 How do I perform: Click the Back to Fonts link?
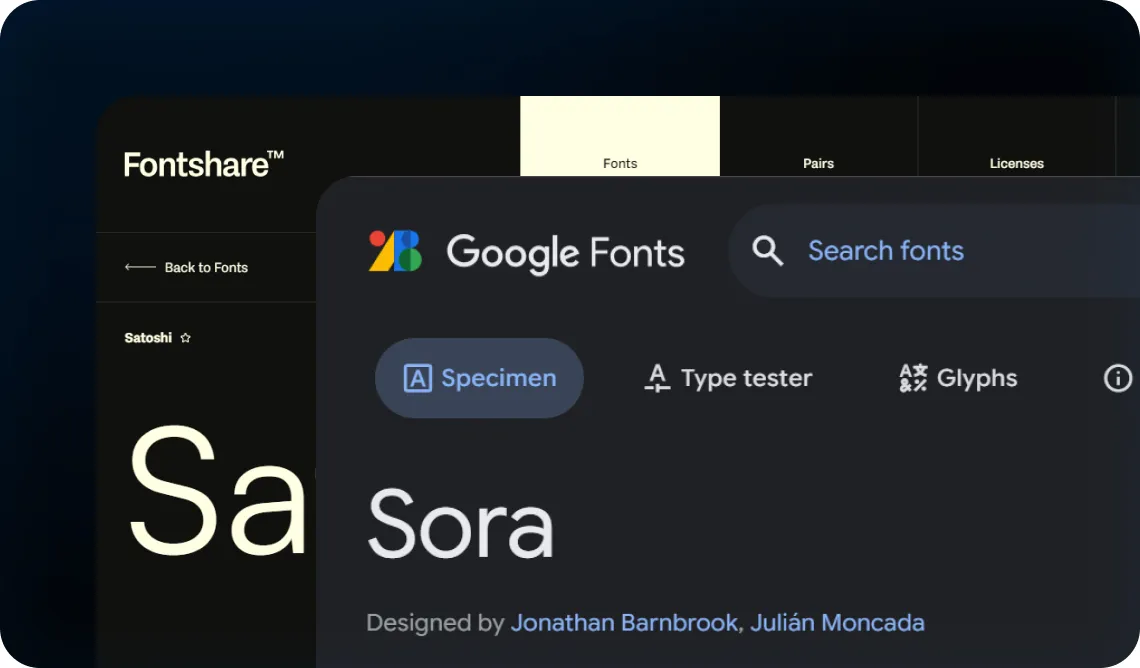(207, 267)
